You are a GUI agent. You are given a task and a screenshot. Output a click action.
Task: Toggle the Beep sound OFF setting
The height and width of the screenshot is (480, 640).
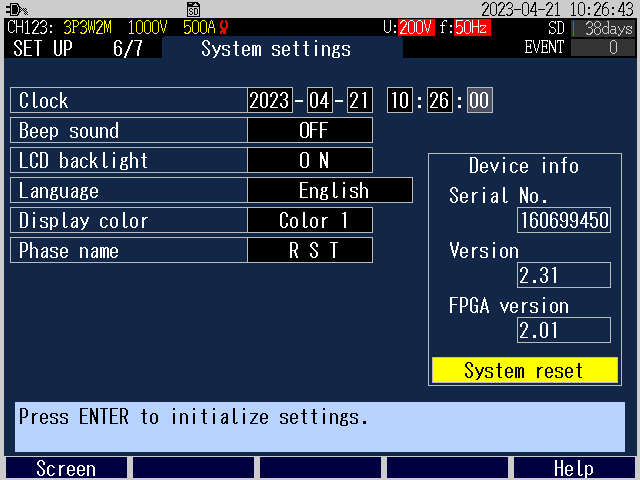tap(310, 130)
